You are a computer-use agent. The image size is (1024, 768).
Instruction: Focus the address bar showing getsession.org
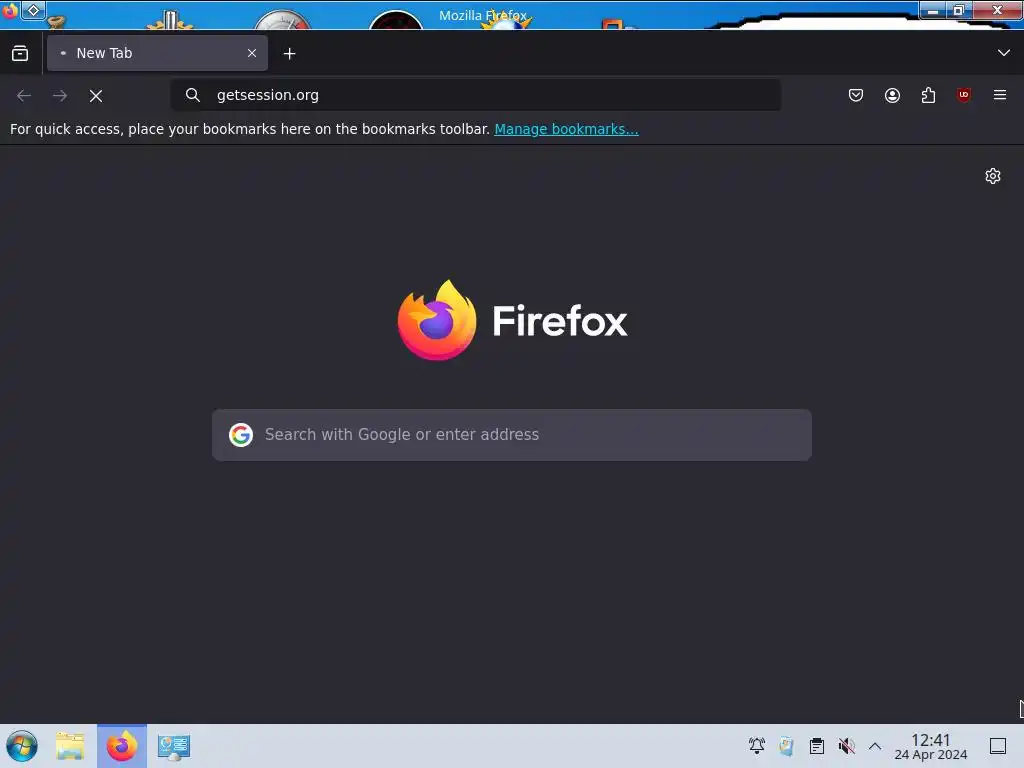point(475,95)
